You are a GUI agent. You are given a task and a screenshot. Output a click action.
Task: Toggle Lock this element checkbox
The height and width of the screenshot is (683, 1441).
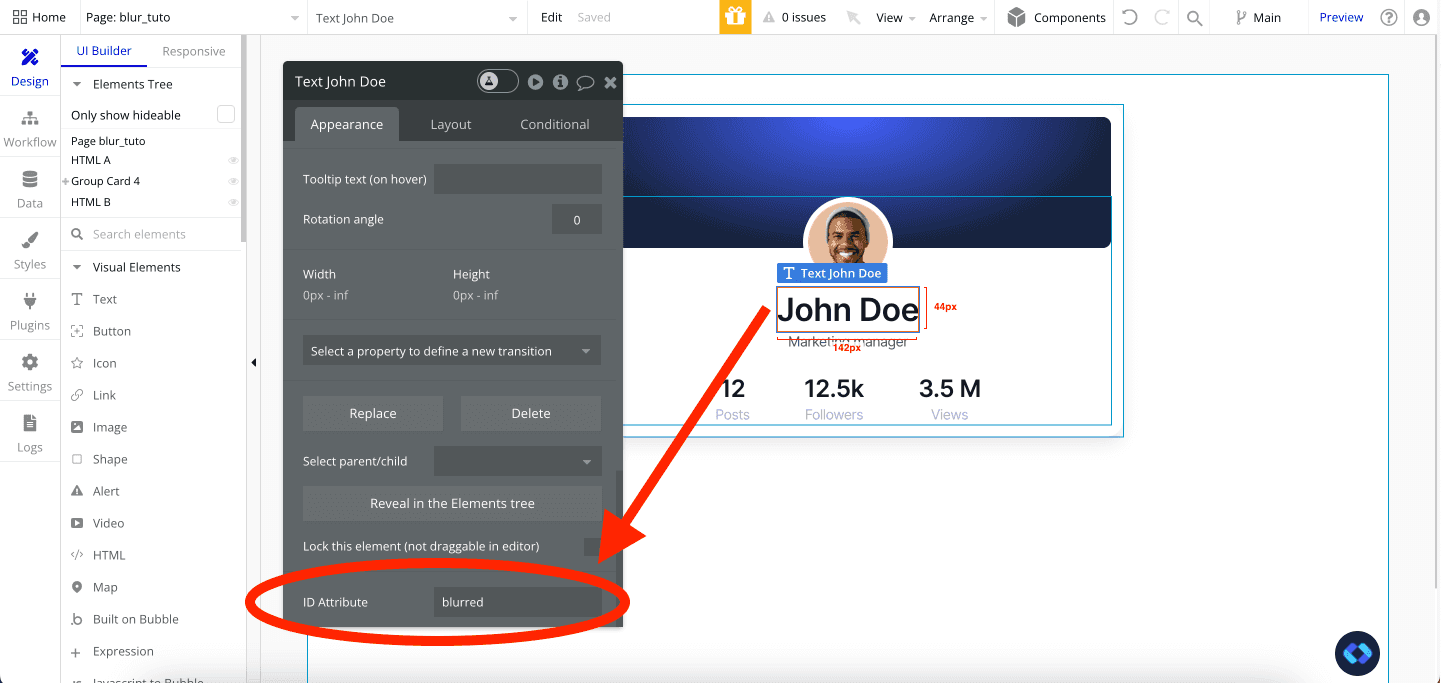pos(593,546)
